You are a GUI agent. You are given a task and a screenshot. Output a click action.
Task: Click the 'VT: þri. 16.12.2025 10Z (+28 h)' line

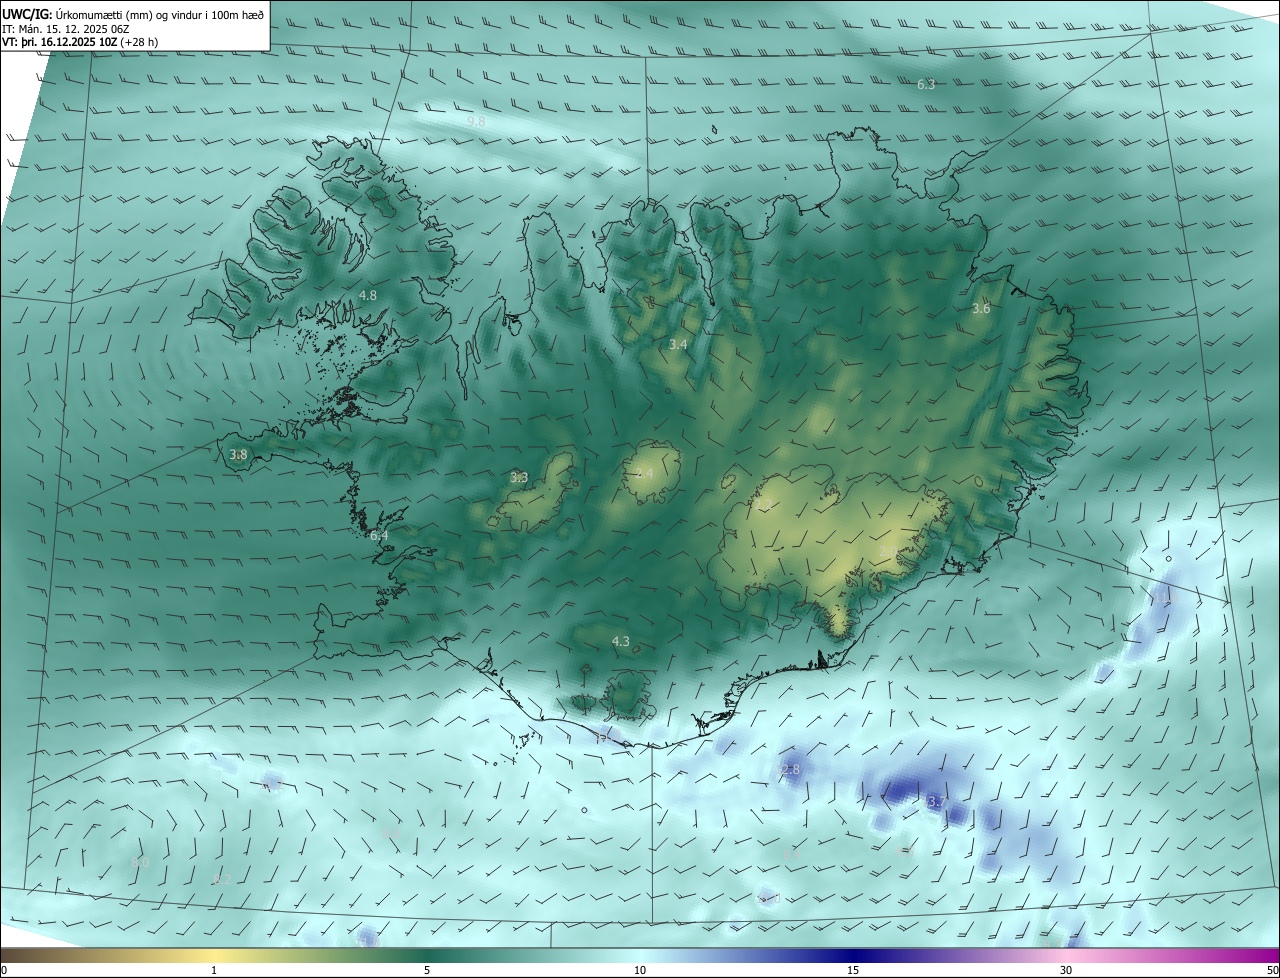pos(80,42)
